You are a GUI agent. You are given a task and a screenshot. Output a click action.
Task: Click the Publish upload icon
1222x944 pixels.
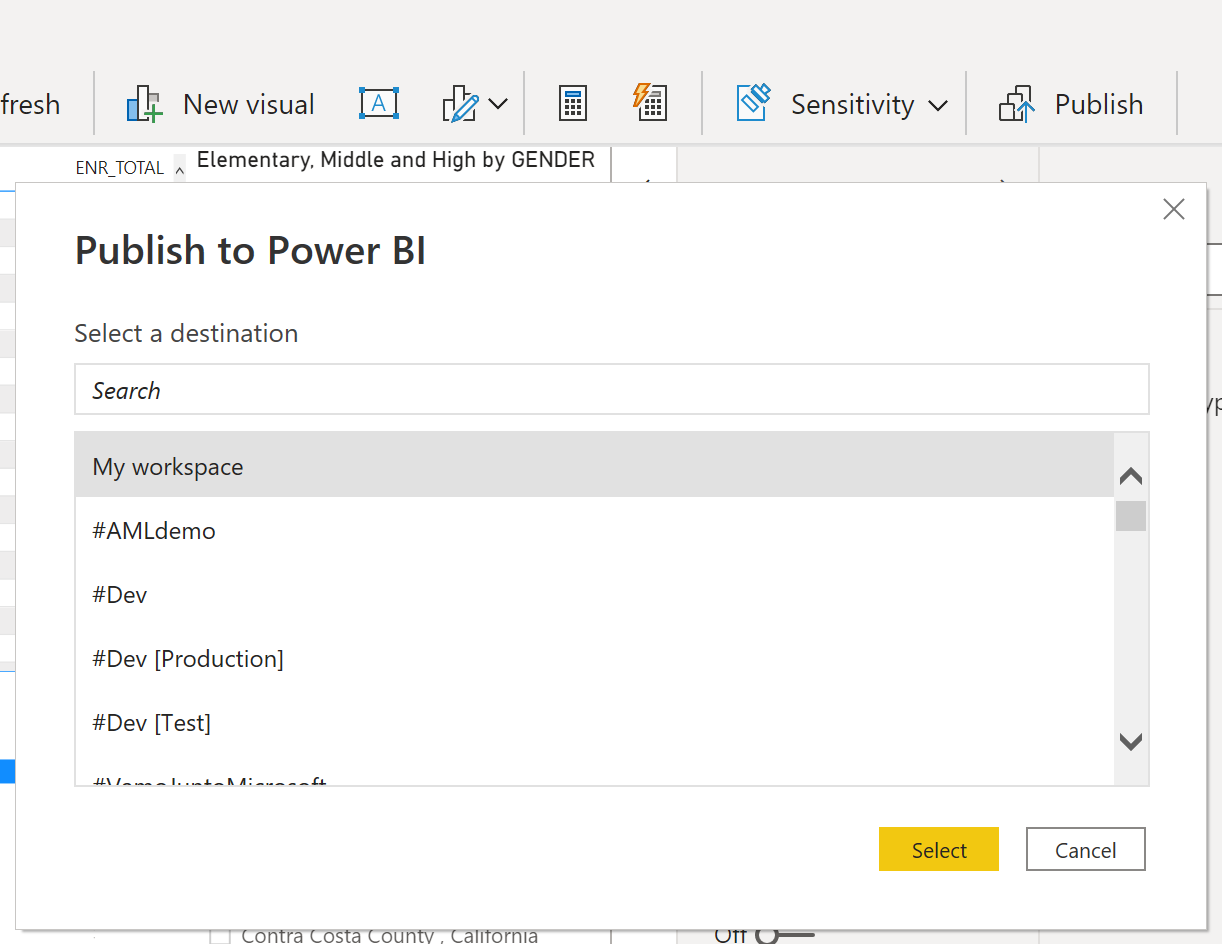1017,104
